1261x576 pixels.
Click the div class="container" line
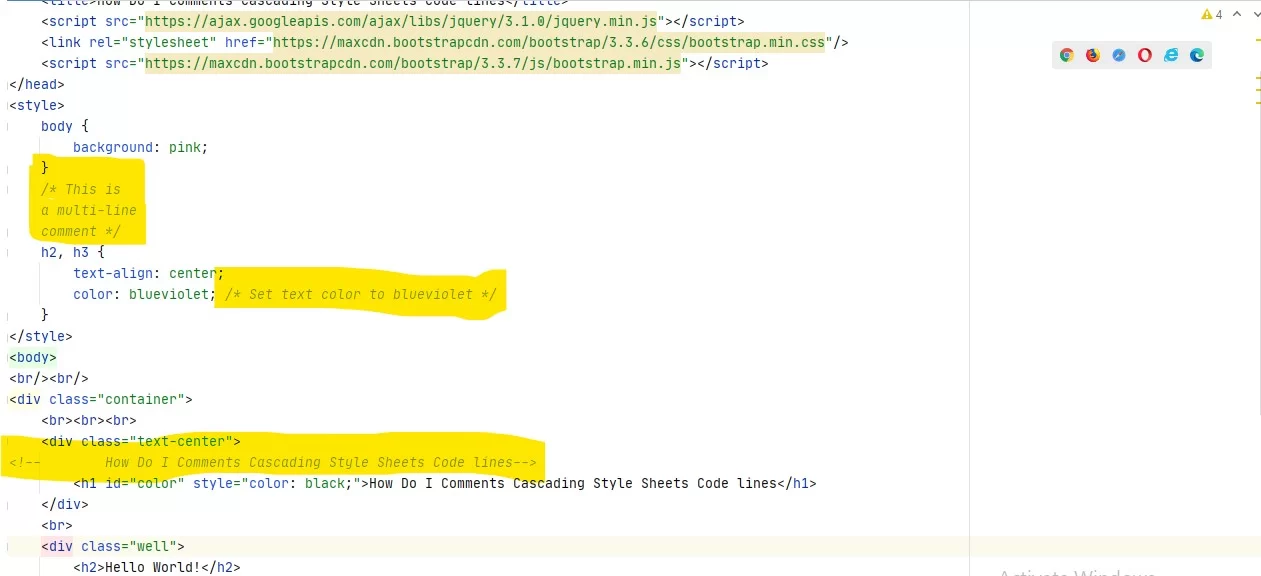tap(101, 399)
